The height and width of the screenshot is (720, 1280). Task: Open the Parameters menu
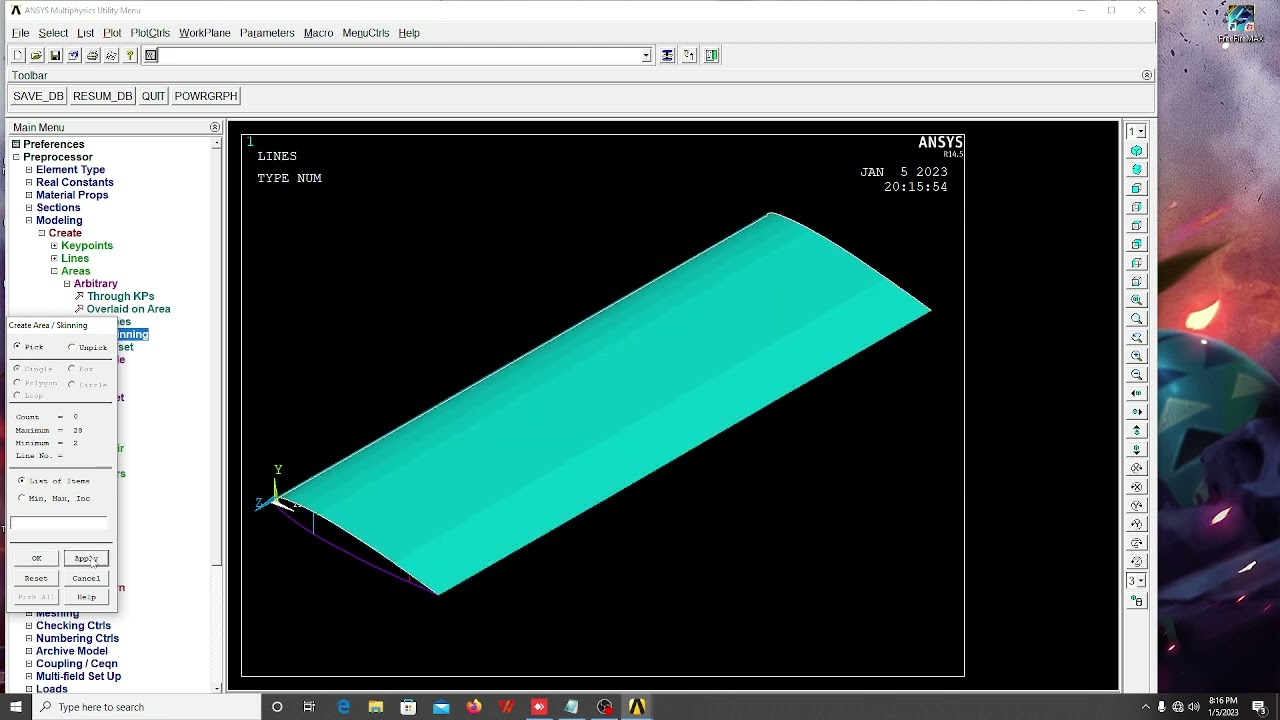coord(267,33)
